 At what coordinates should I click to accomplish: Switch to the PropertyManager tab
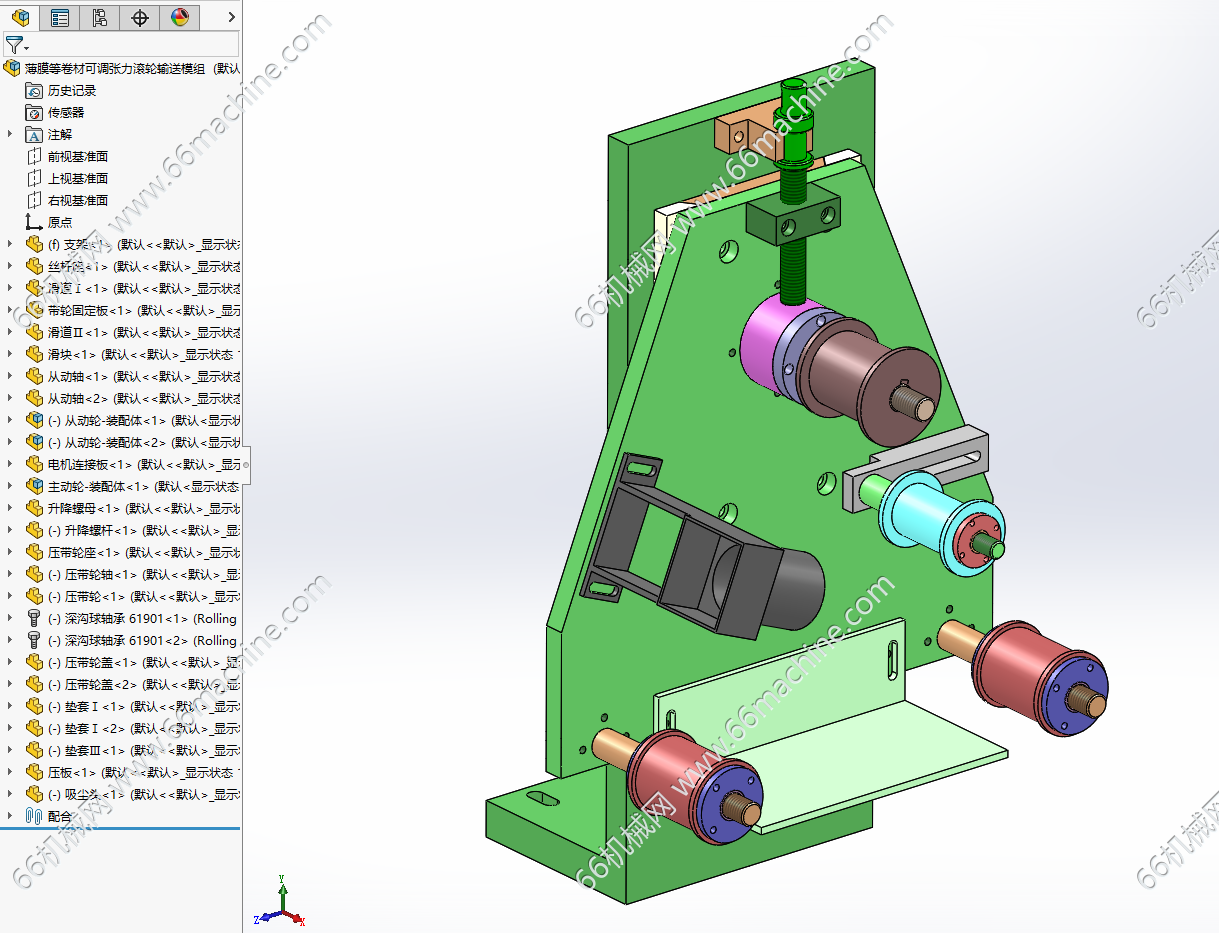(x=60, y=17)
